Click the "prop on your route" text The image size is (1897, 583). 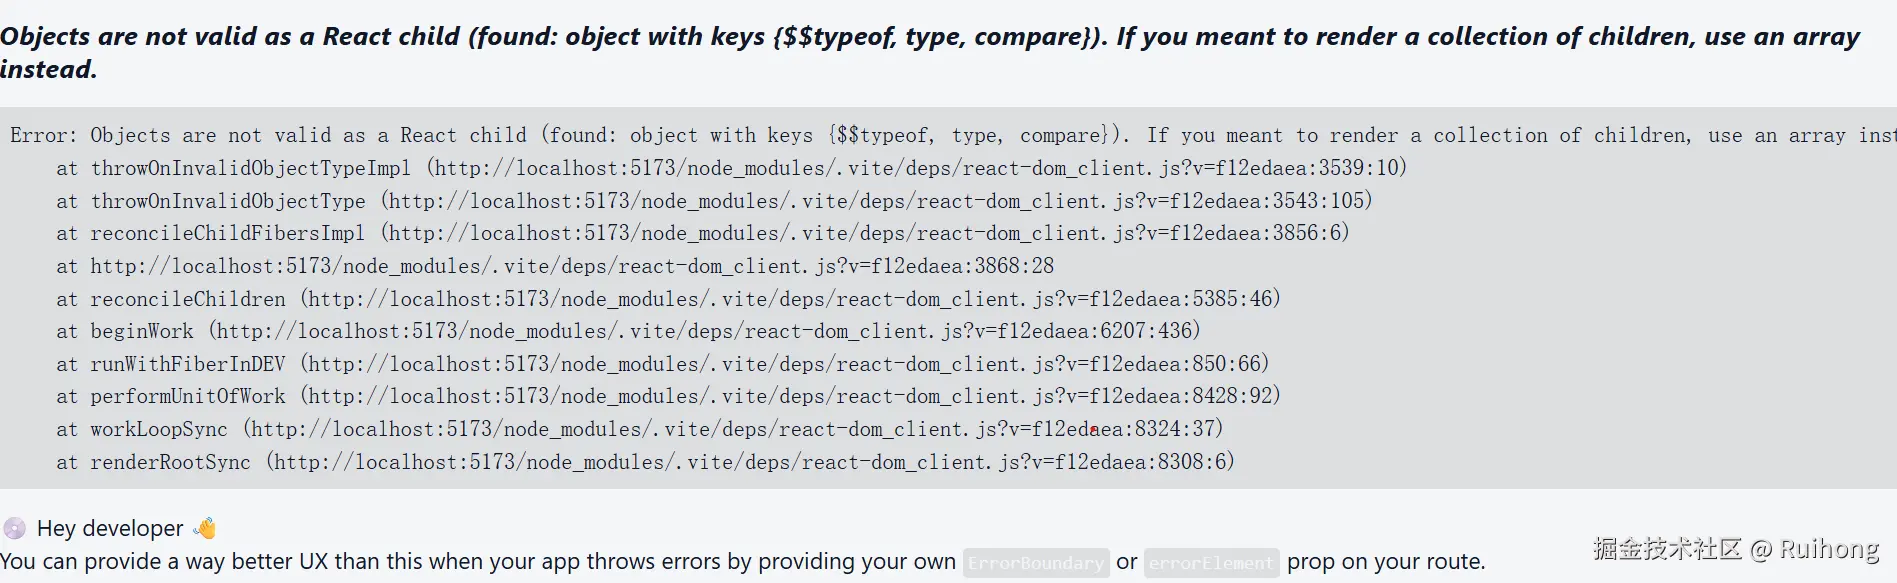click(x=1386, y=562)
